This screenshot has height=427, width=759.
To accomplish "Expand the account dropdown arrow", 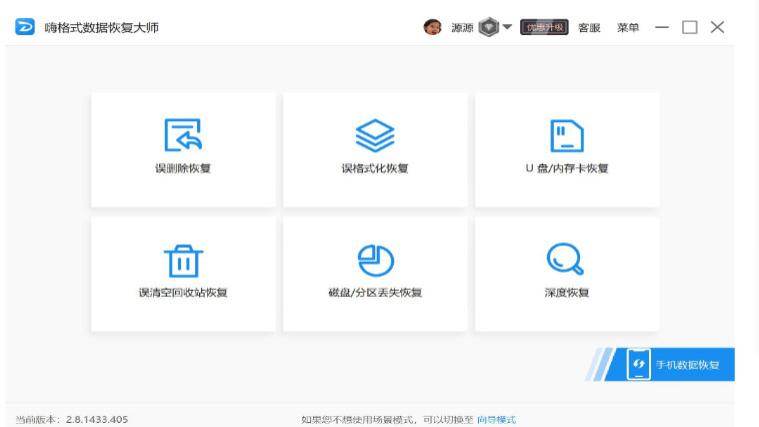I will (x=507, y=27).
